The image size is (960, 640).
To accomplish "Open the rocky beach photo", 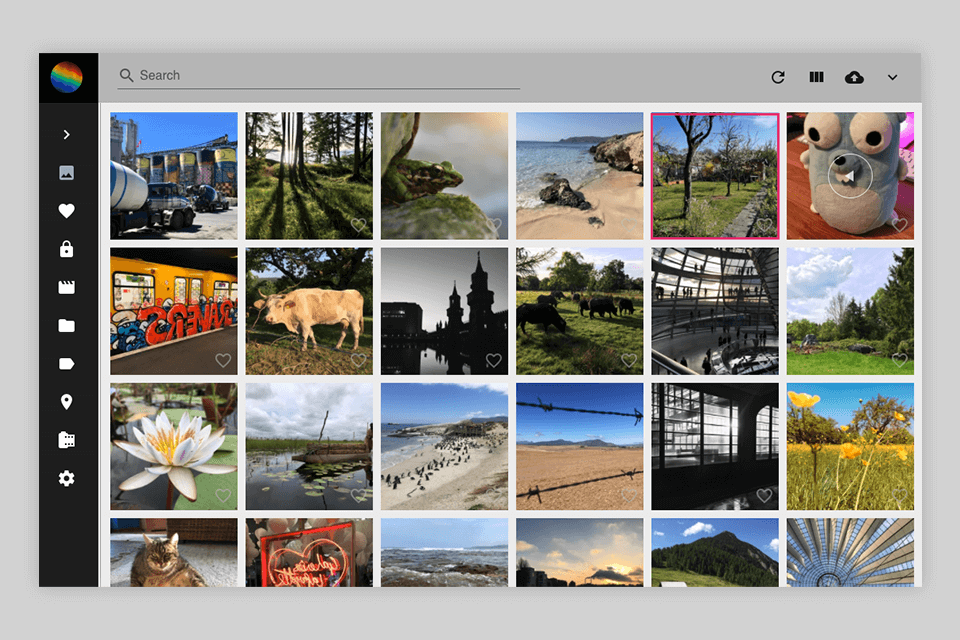I will pos(580,176).
